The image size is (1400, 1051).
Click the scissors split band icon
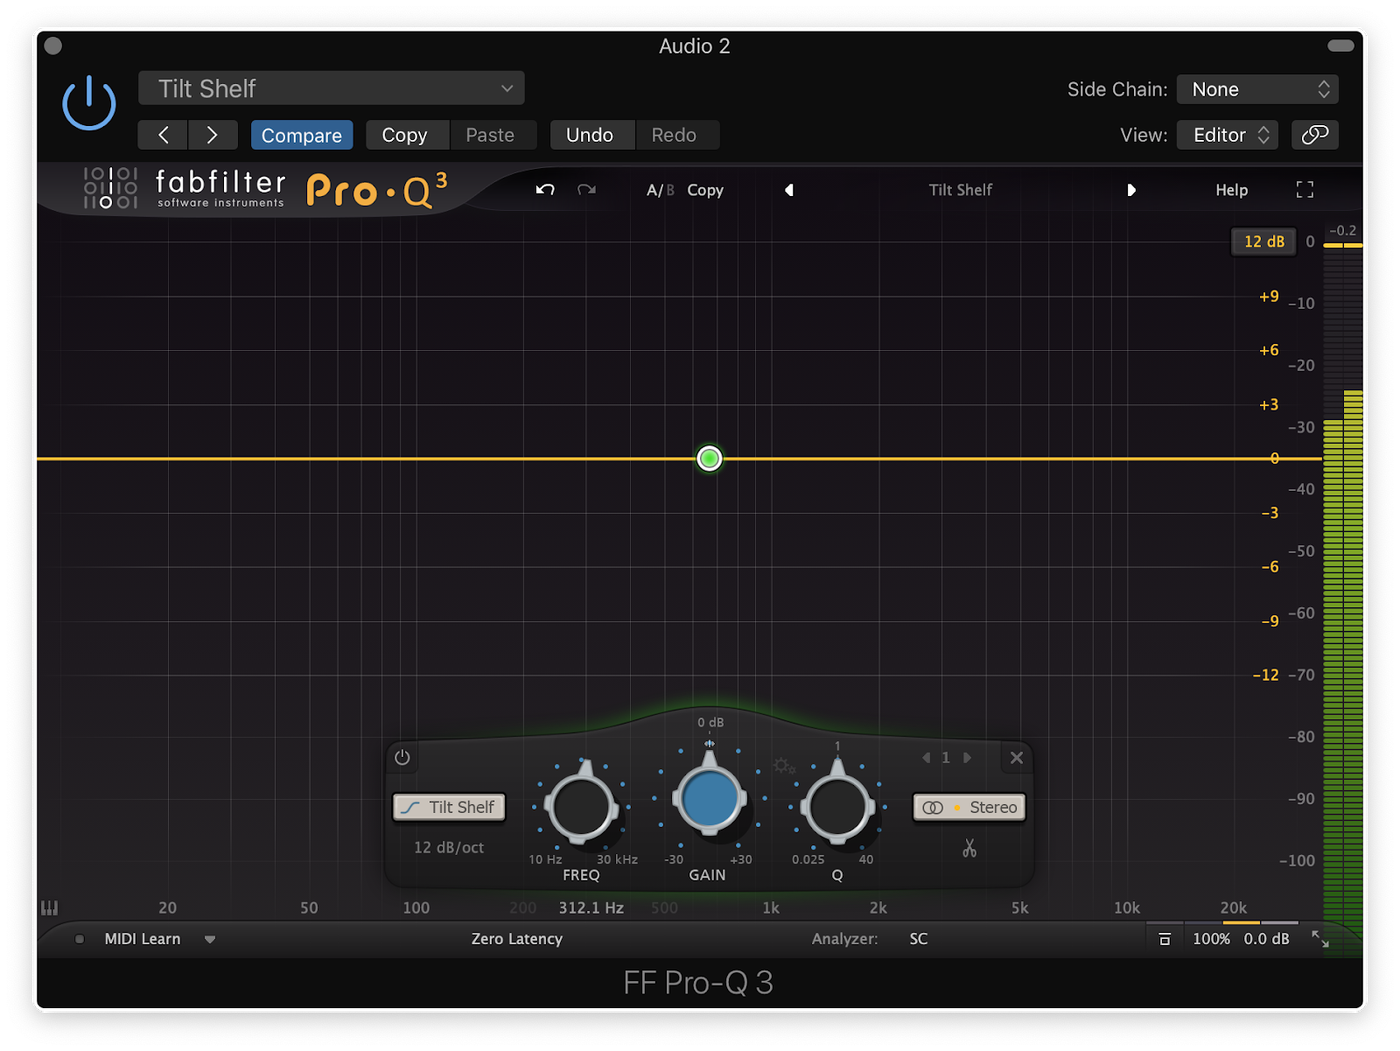click(969, 848)
